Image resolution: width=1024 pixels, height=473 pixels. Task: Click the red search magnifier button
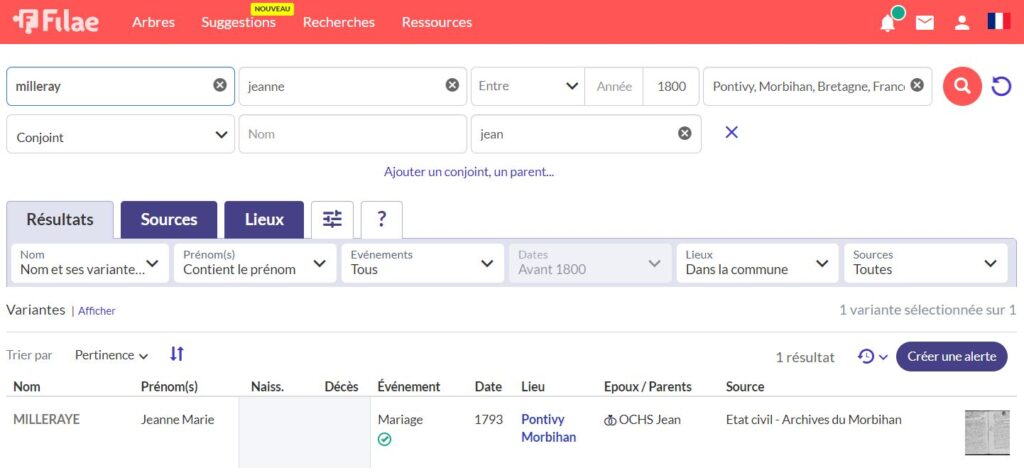click(x=962, y=87)
